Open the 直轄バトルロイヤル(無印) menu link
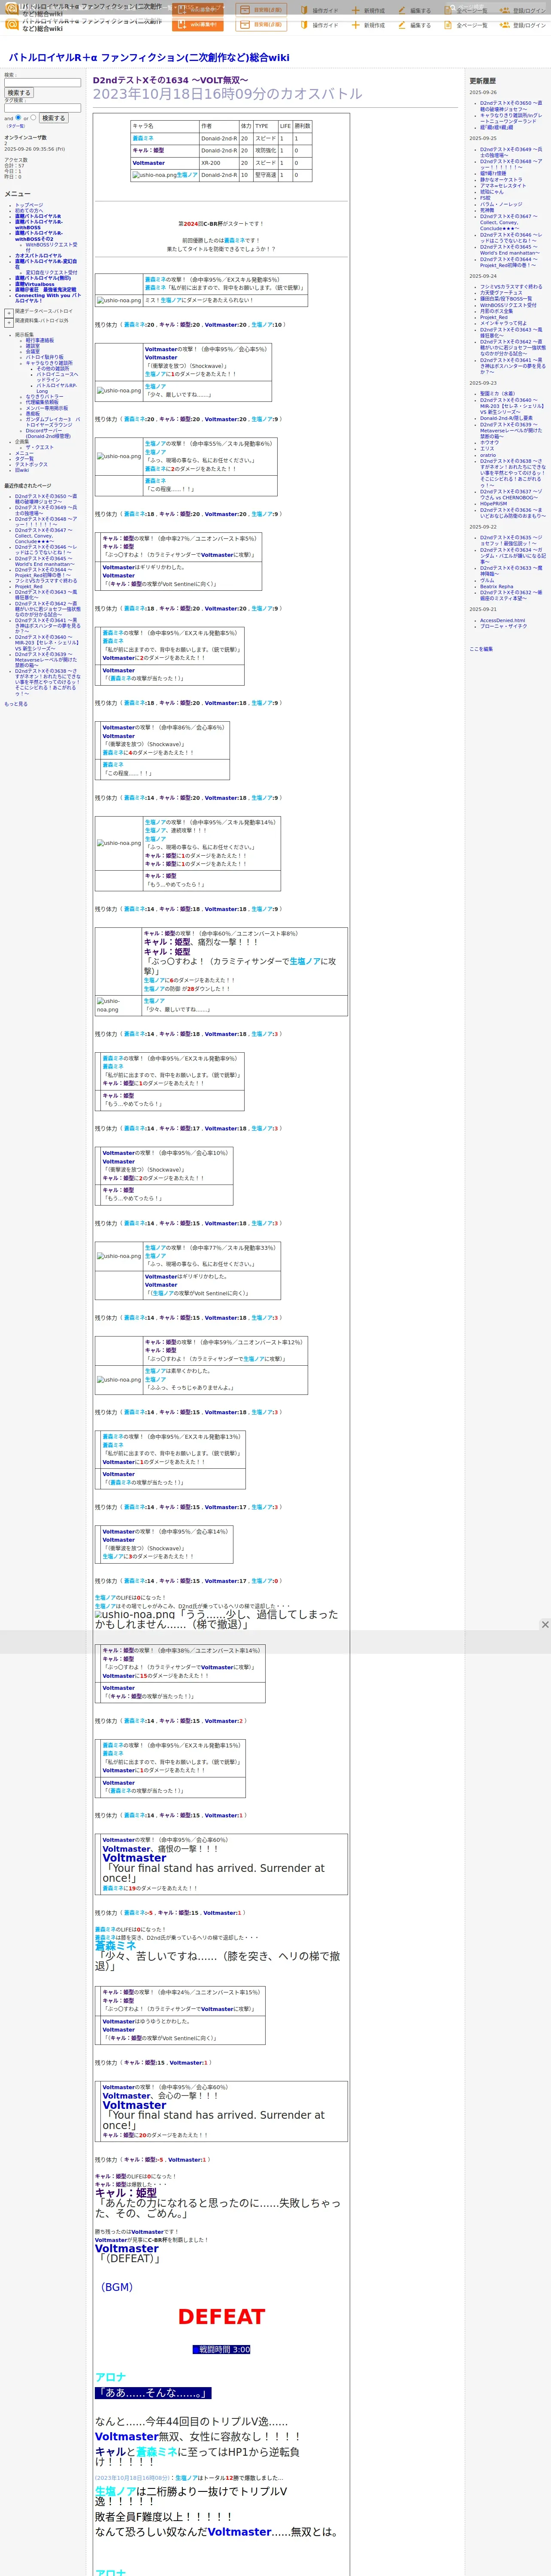The image size is (551, 2576). coord(43,278)
